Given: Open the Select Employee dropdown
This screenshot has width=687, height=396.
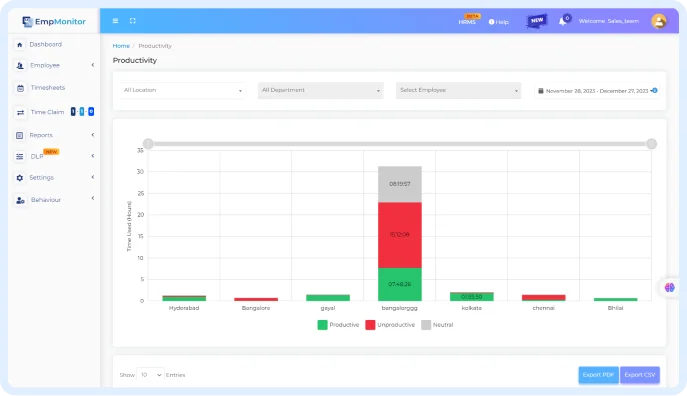Looking at the screenshot, I should [x=458, y=90].
